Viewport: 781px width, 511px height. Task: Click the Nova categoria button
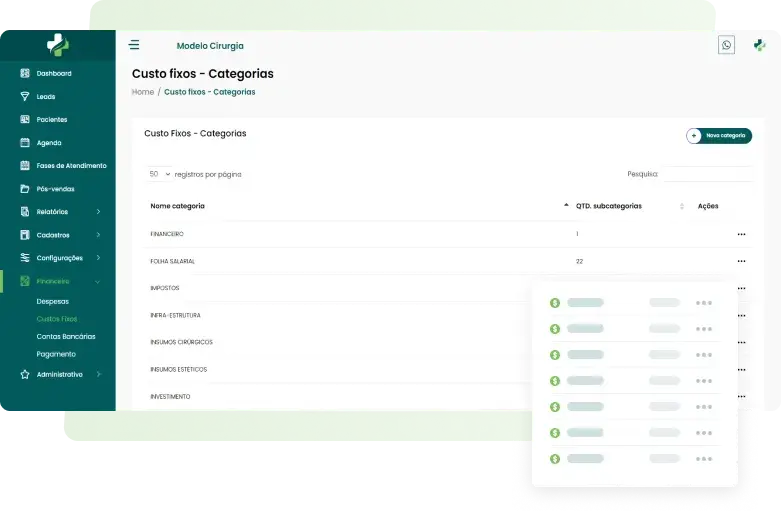tap(719, 135)
